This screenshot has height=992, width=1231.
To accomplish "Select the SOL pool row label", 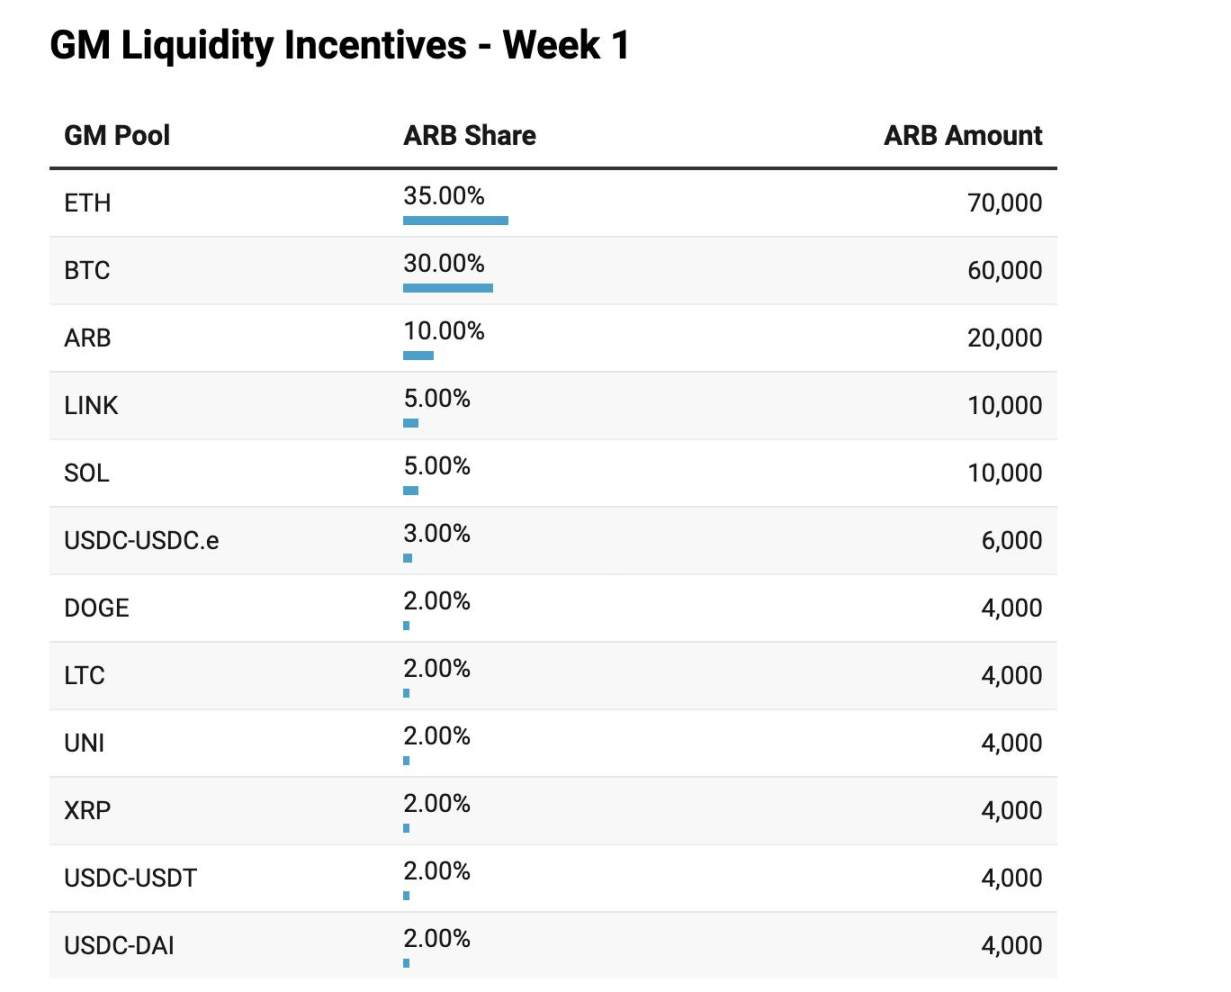I will coord(87,473).
